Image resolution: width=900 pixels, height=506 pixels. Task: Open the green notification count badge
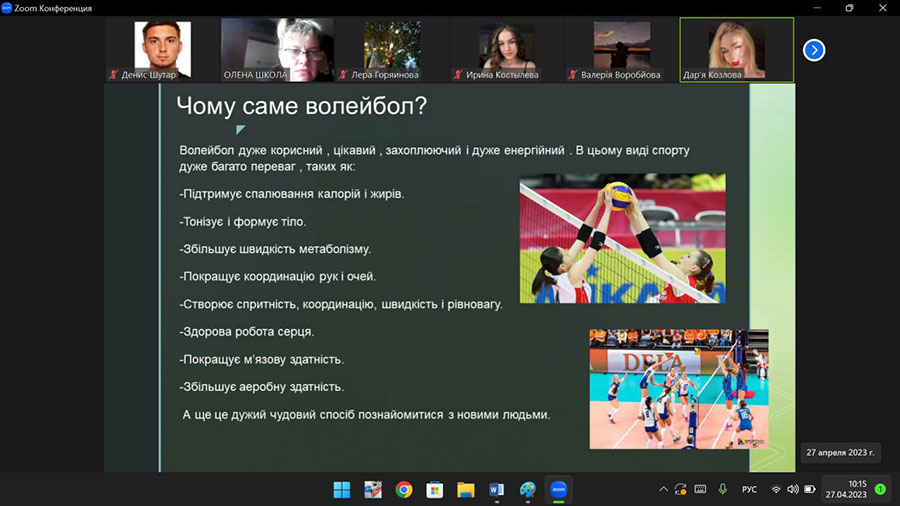(880, 489)
